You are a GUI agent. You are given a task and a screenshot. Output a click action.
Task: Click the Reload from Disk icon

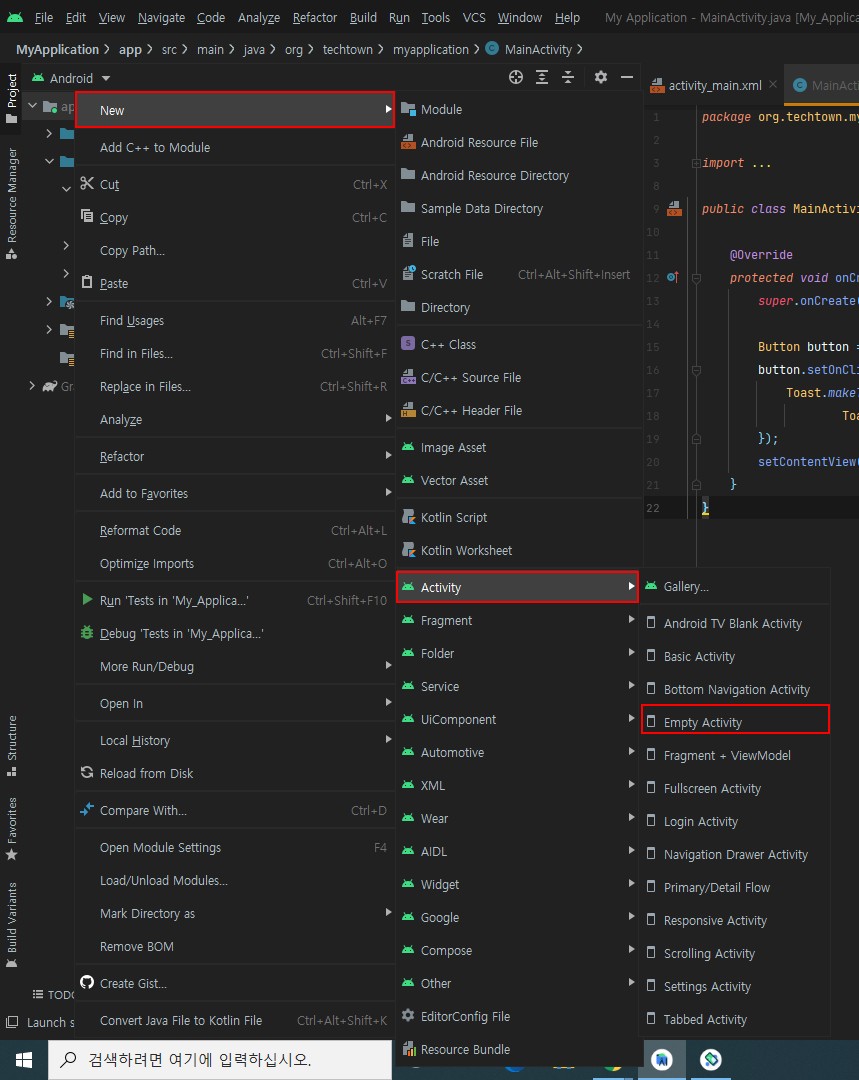tap(87, 773)
